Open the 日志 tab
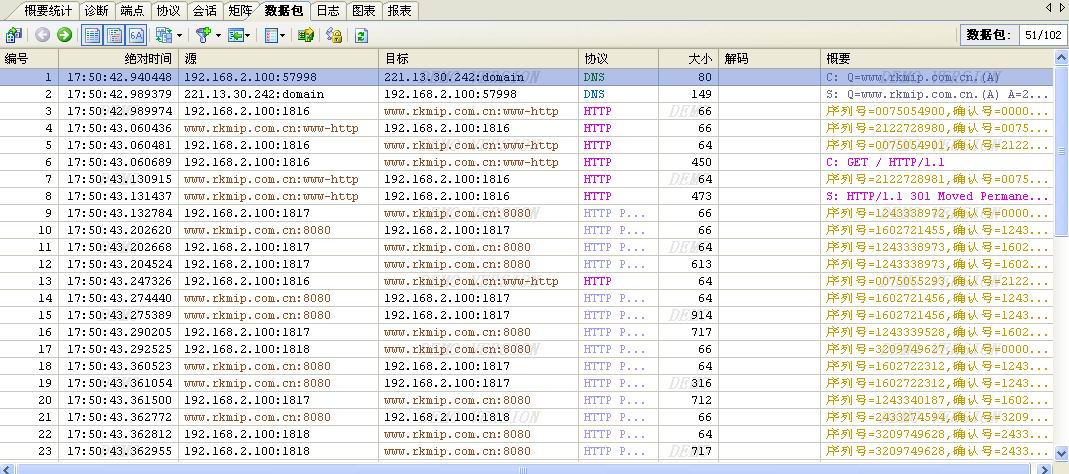Image resolution: width=1069 pixels, height=474 pixels. click(x=326, y=10)
